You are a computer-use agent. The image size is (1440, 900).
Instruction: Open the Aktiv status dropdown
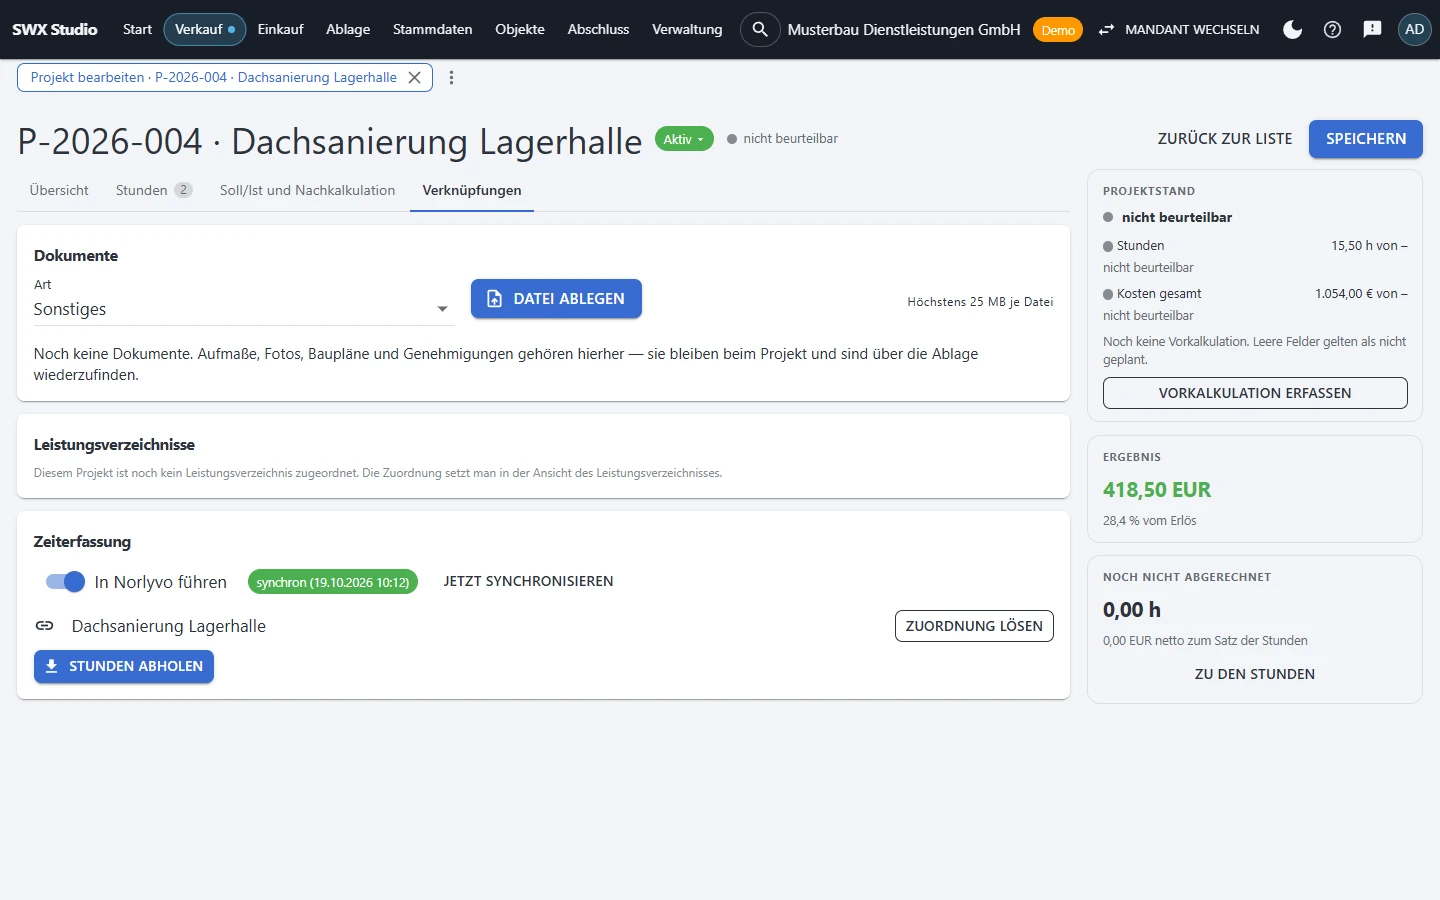[x=684, y=139]
